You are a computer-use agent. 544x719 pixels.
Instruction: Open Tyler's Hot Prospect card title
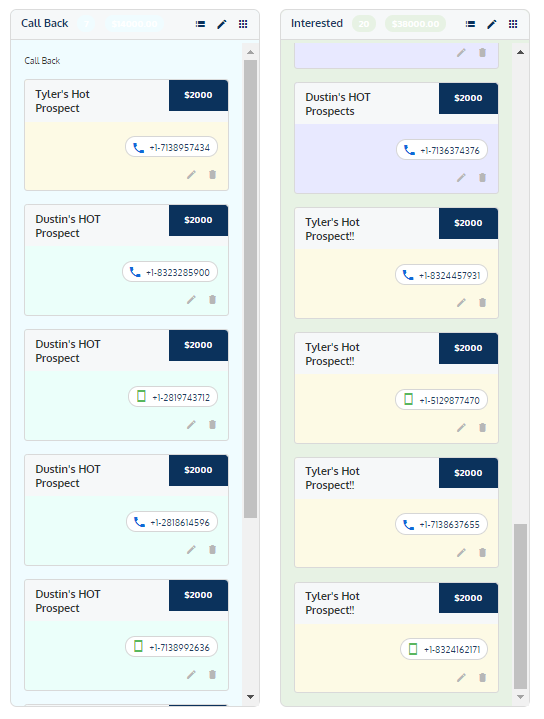[x=62, y=101]
